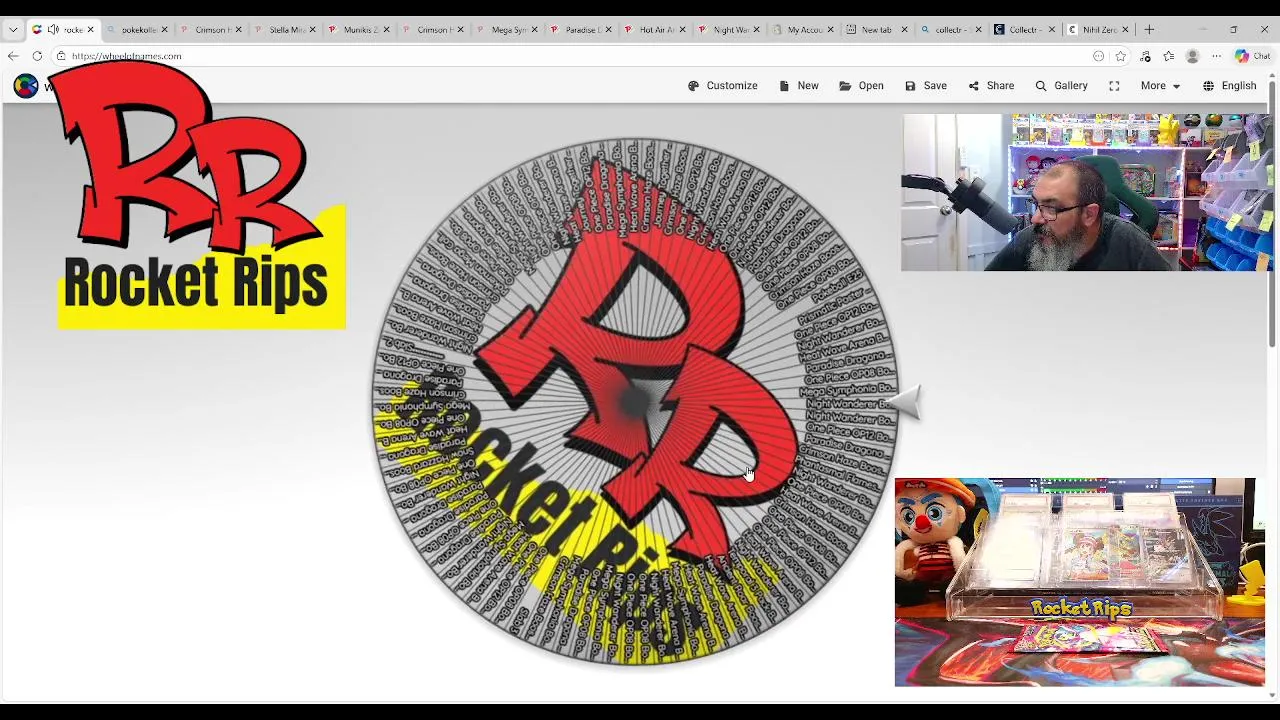Toggle fullscreen view icon
The height and width of the screenshot is (720, 1280).
click(1114, 86)
